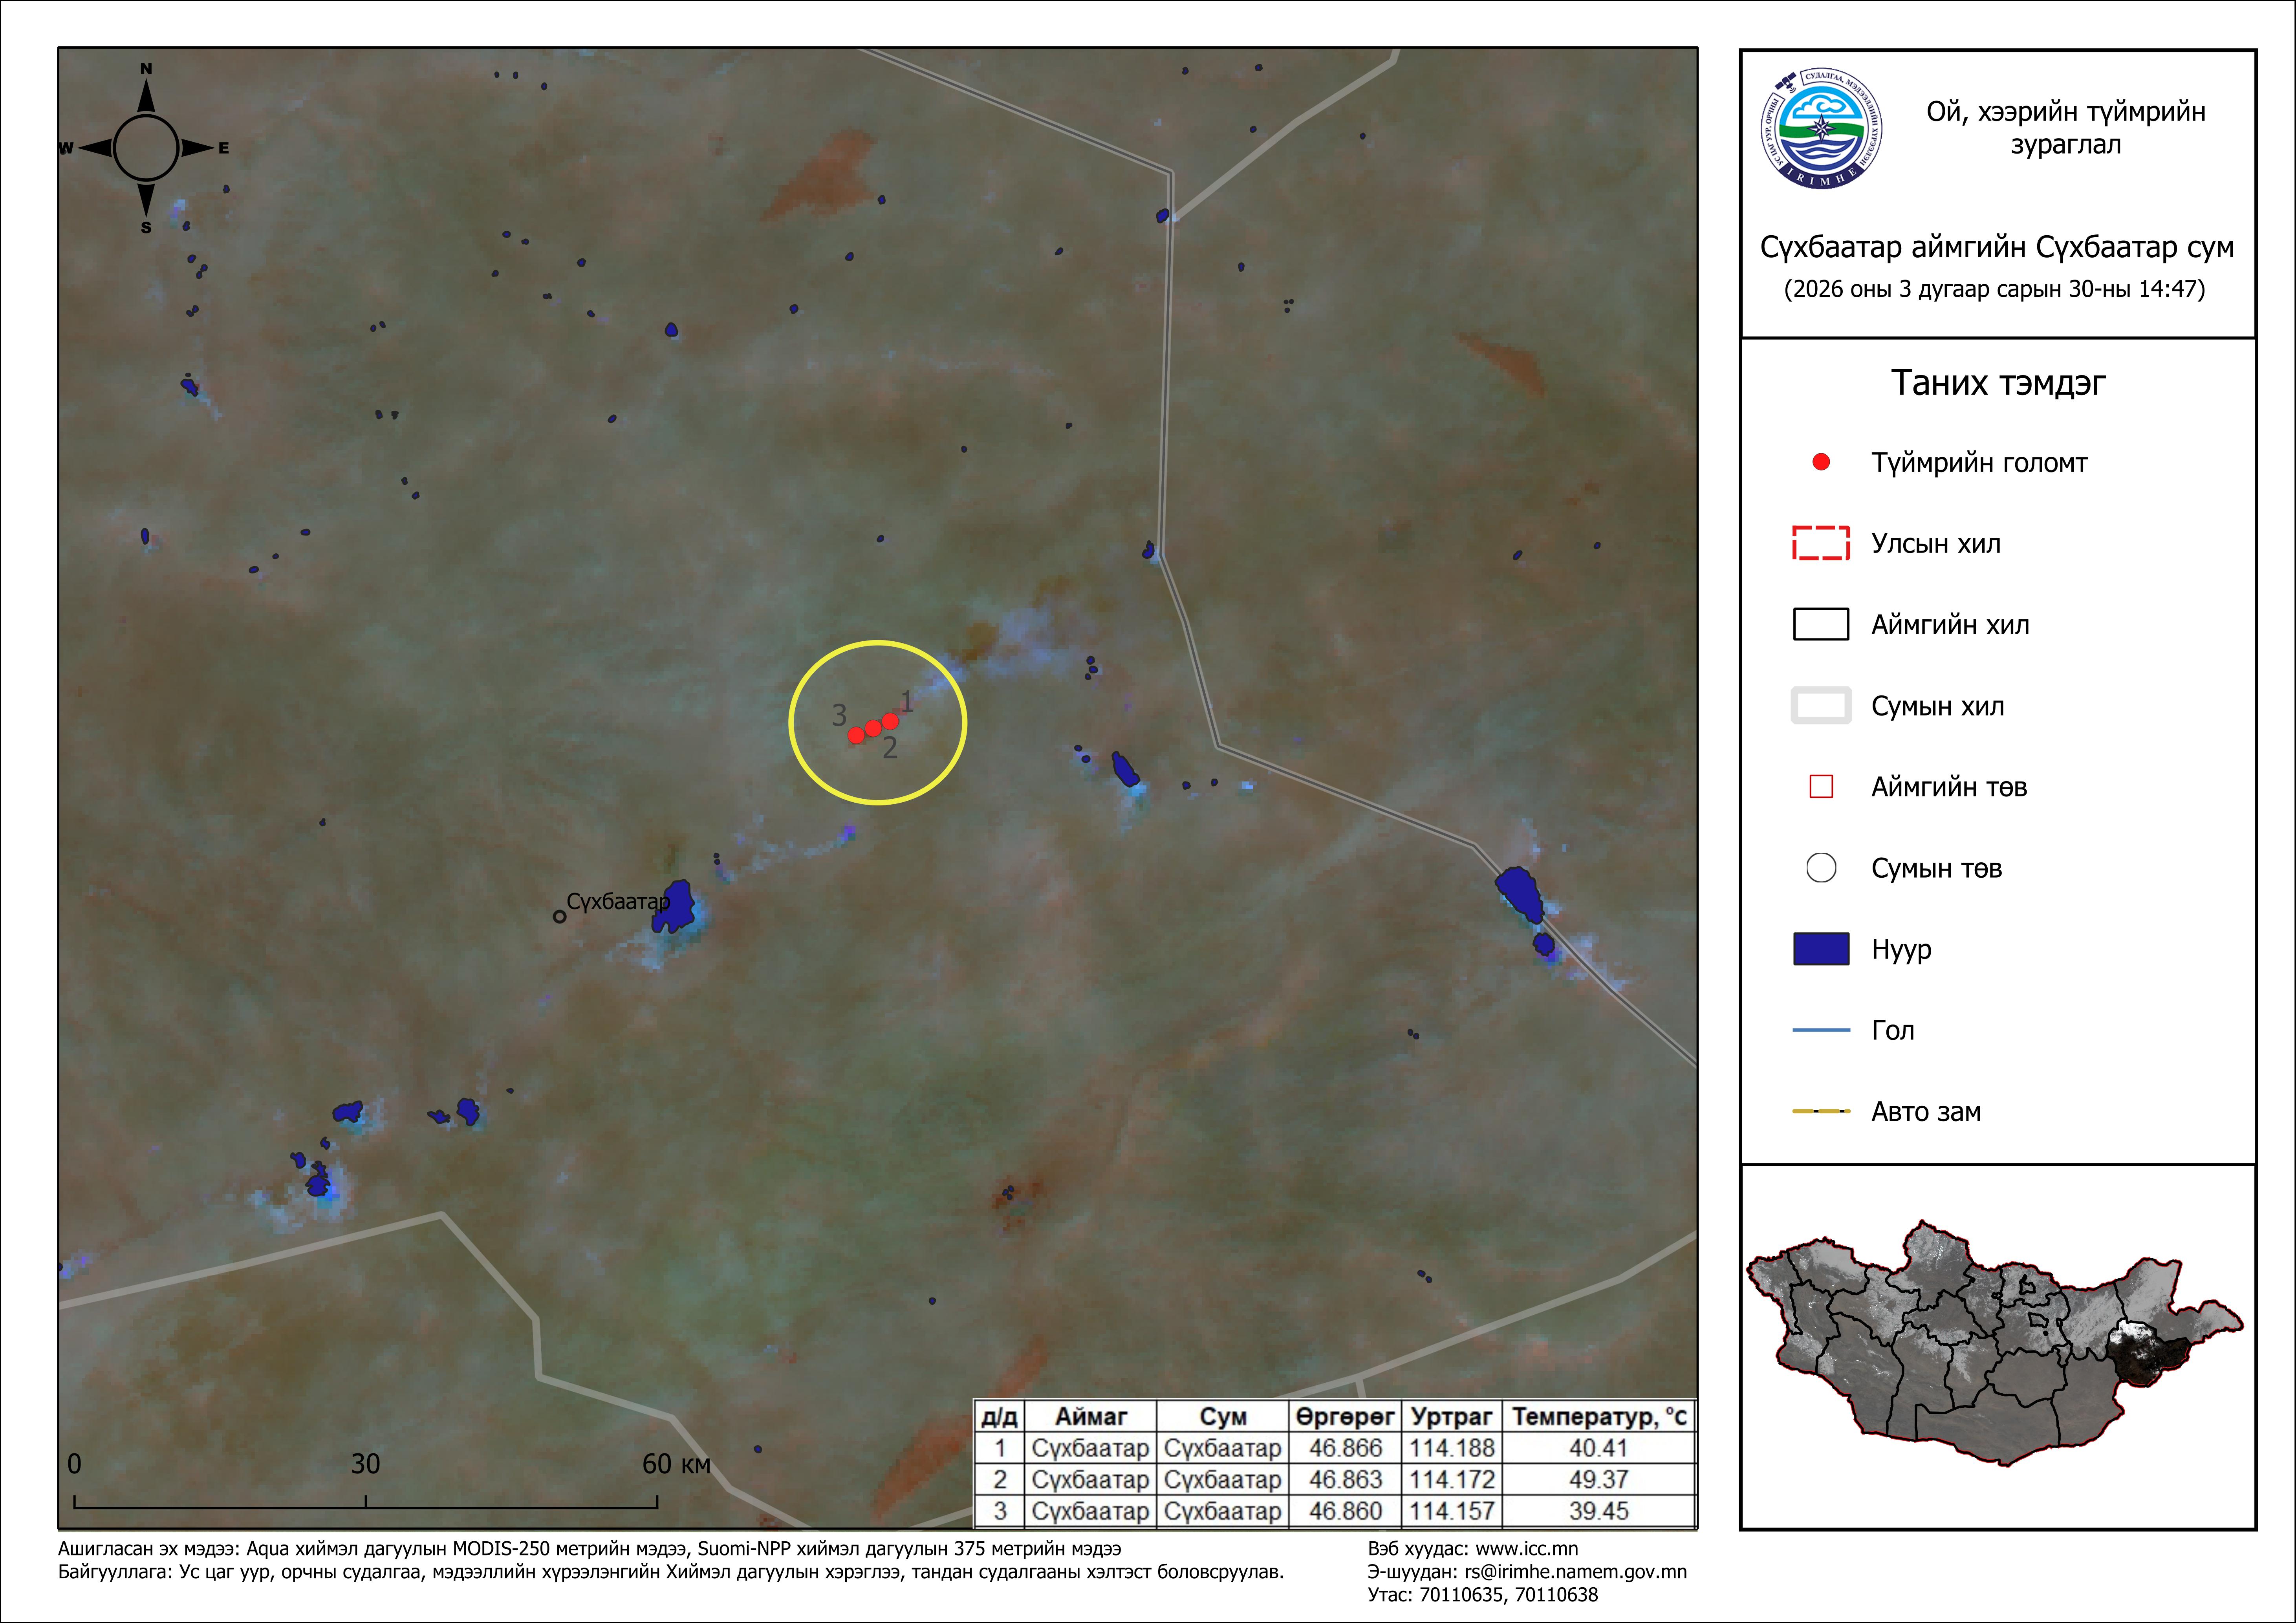Viewport: 2296px width, 1623px height.
Task: Click the small red province center square
Action: pyautogui.click(x=1821, y=787)
